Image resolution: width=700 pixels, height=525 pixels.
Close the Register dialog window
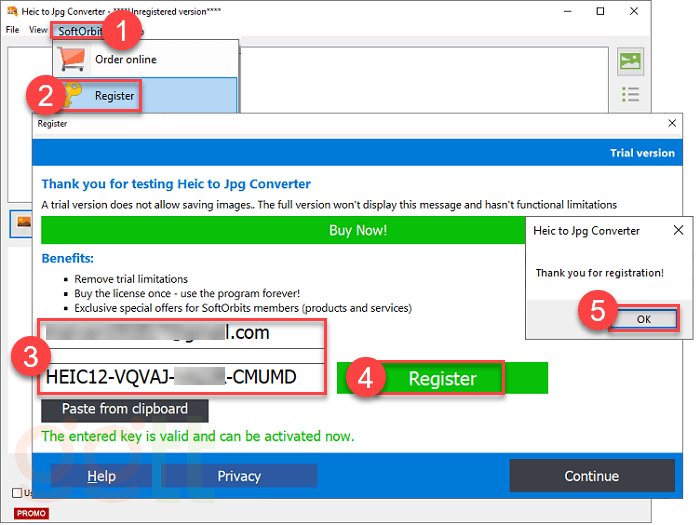pyautogui.click(x=672, y=124)
